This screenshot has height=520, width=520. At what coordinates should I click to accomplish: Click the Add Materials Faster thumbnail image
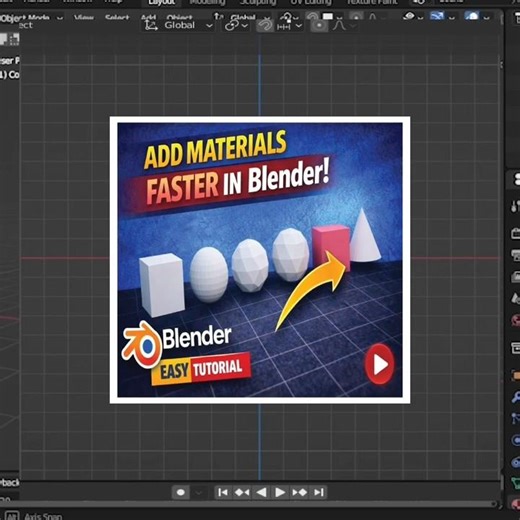click(260, 260)
